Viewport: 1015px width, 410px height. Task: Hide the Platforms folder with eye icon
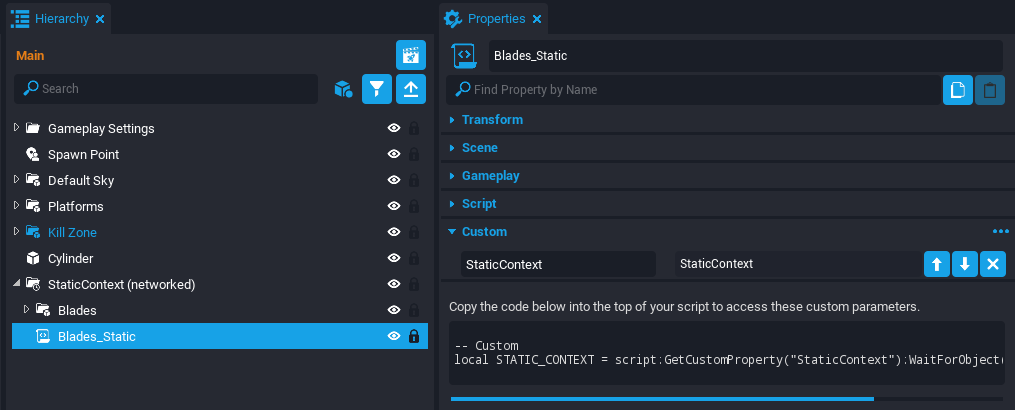tap(394, 206)
